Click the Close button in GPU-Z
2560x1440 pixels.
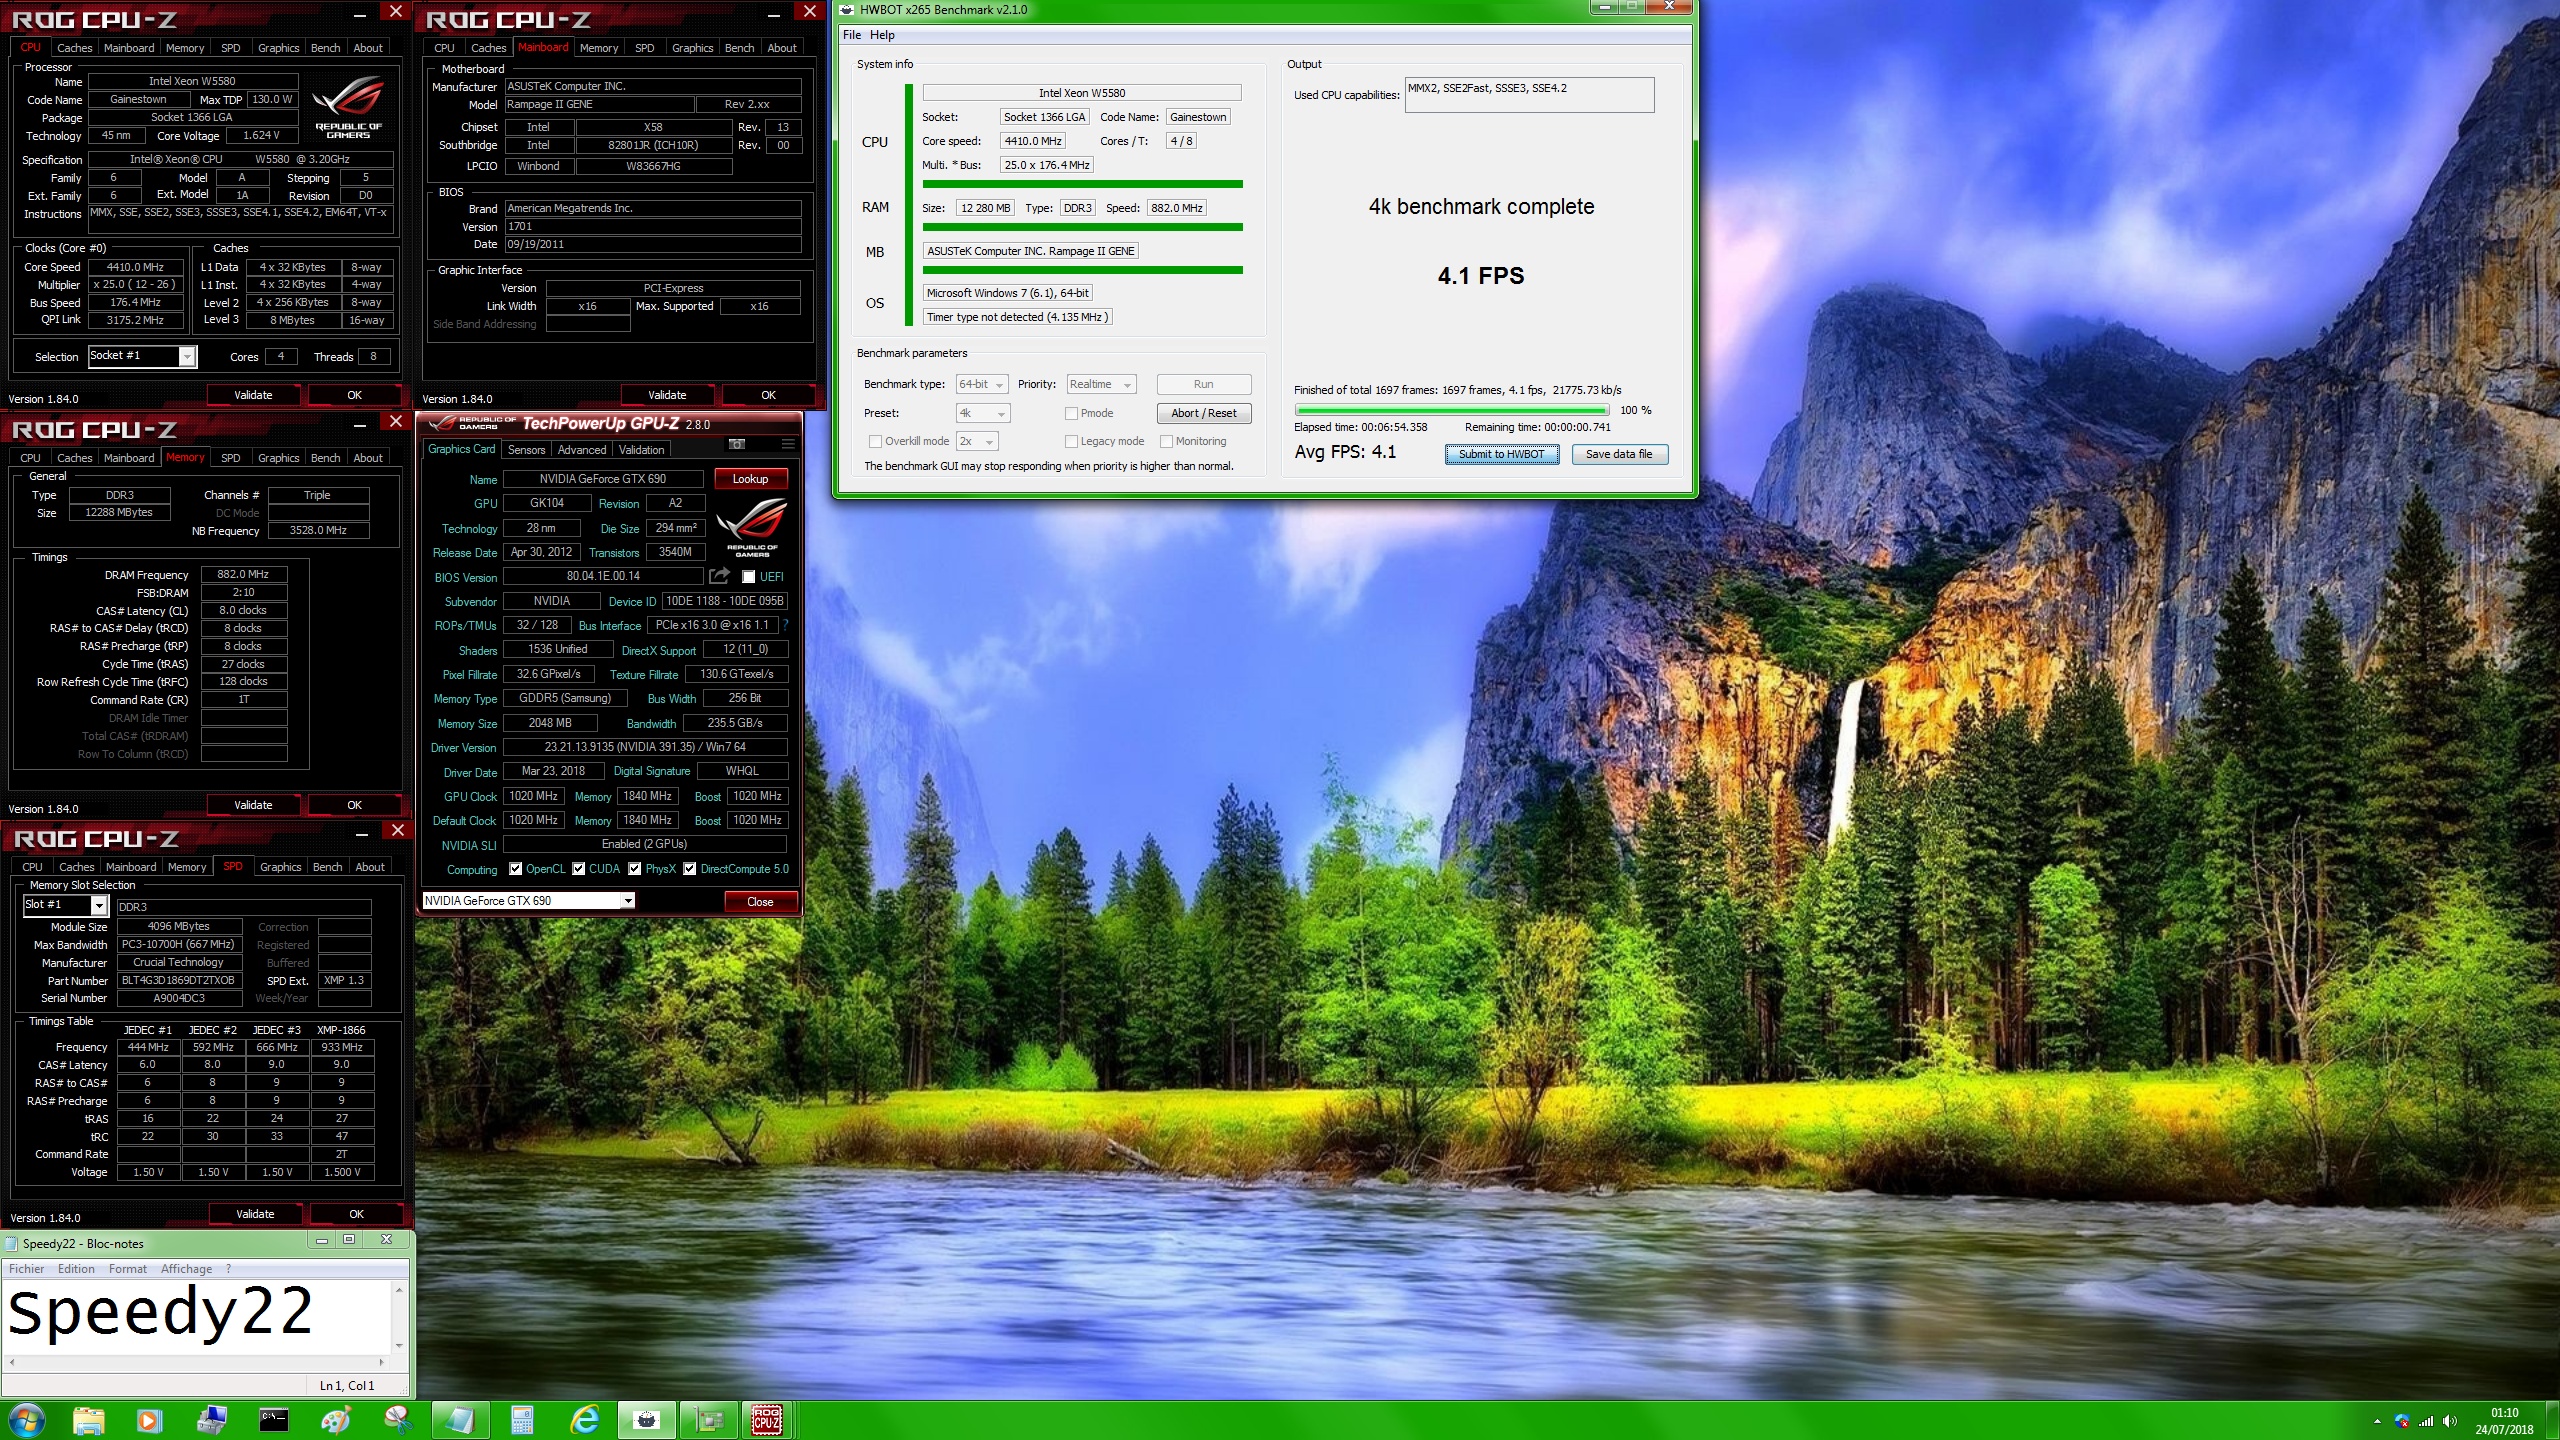[x=760, y=902]
